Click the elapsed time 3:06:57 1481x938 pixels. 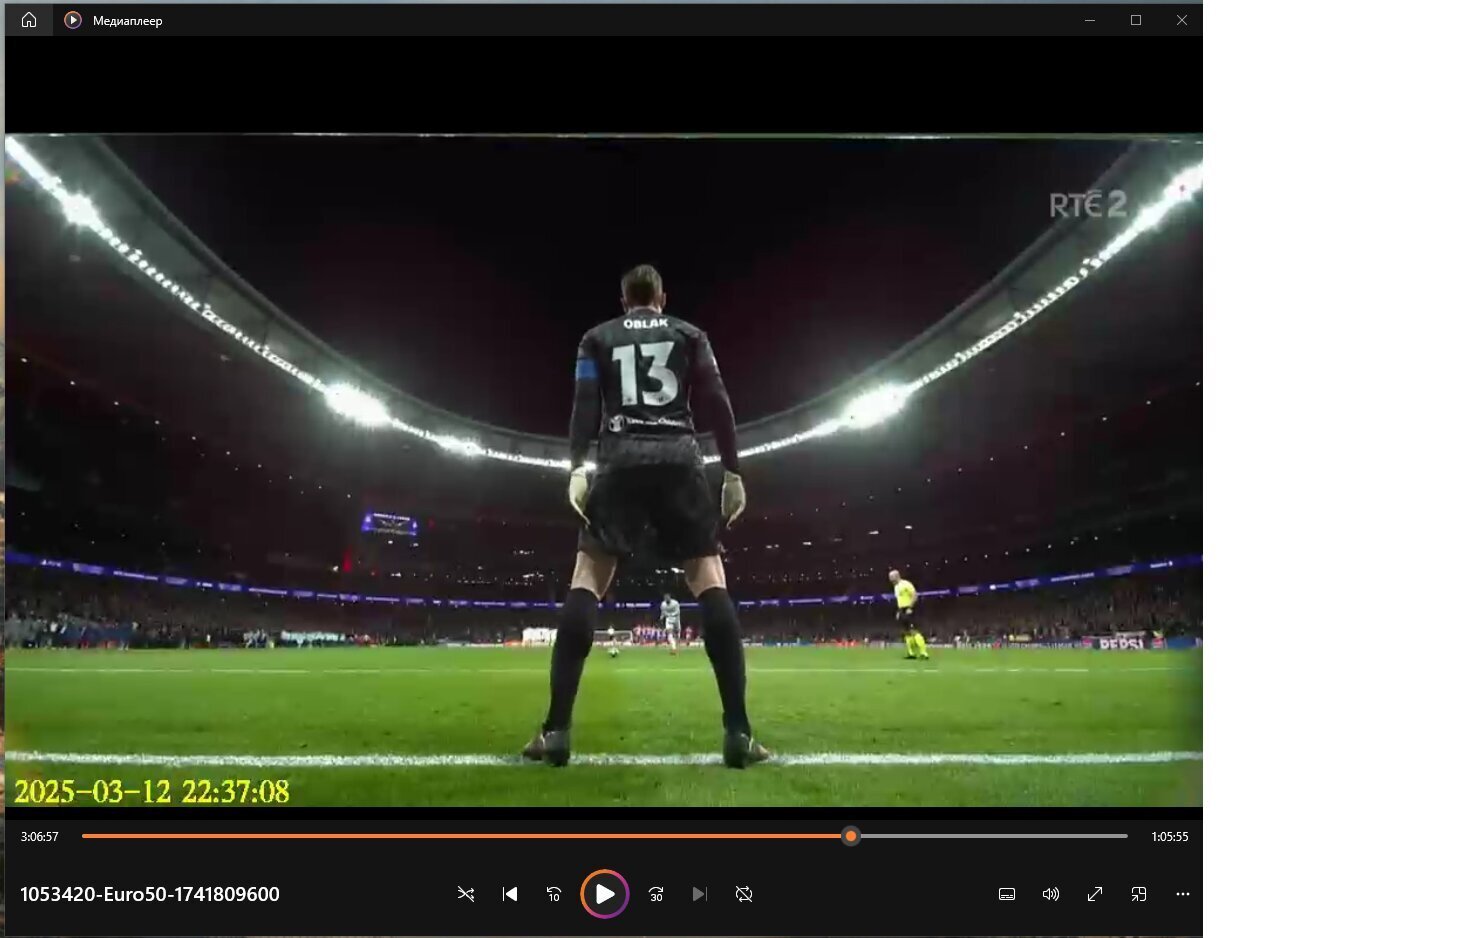point(40,837)
